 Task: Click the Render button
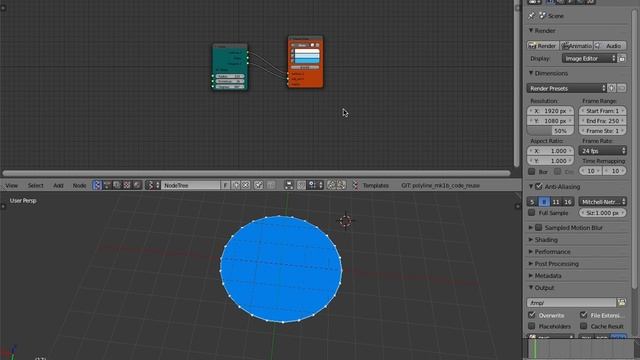(542, 46)
